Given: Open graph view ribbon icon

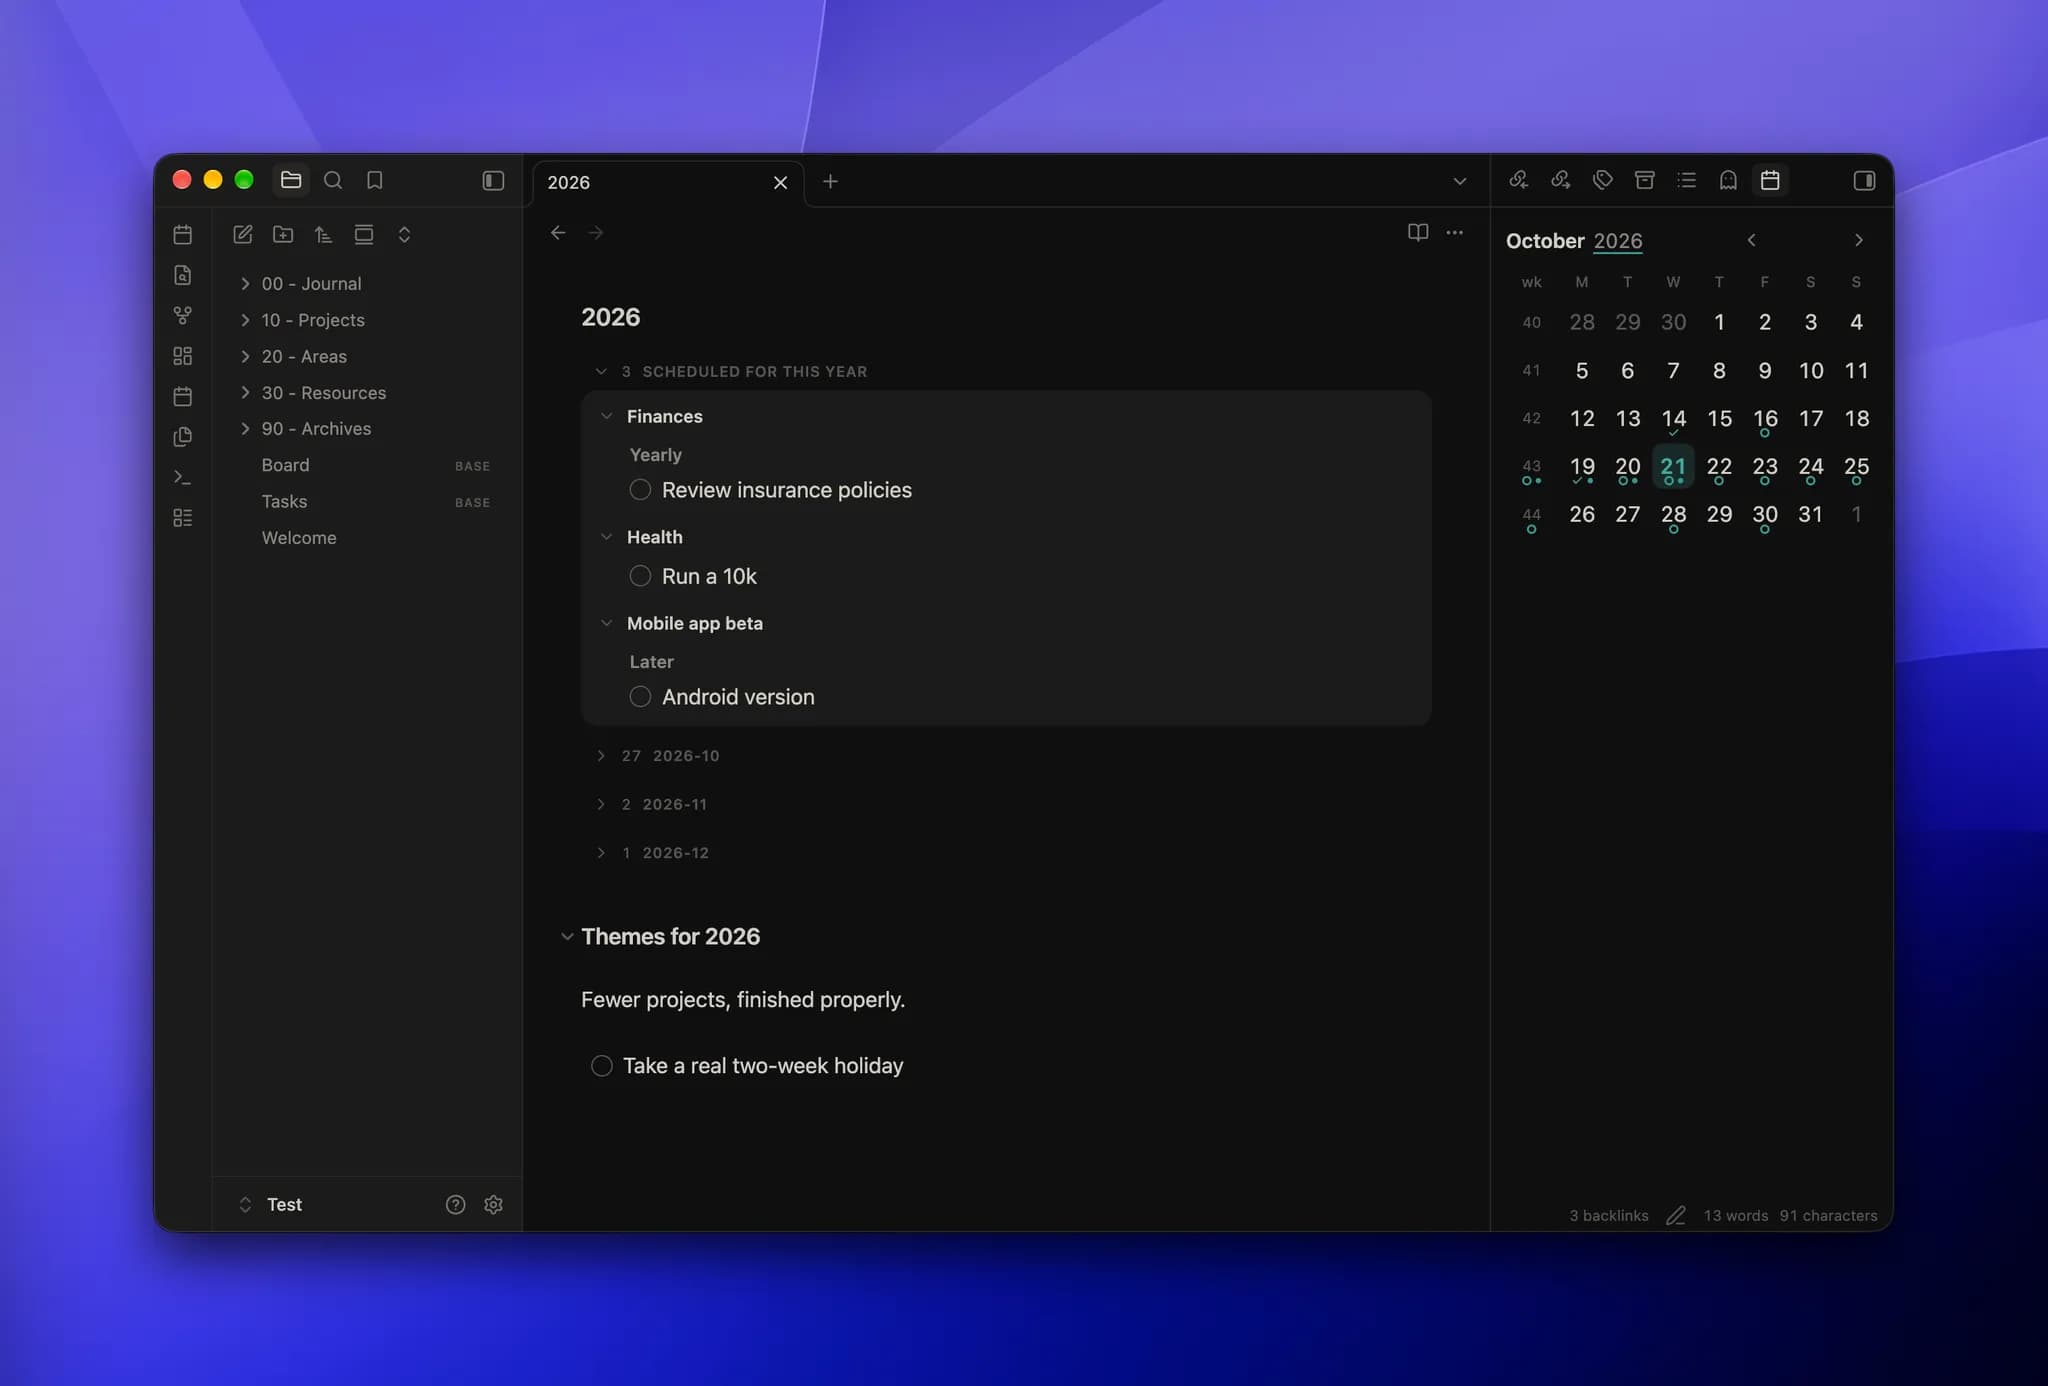Looking at the screenshot, I should tap(182, 315).
